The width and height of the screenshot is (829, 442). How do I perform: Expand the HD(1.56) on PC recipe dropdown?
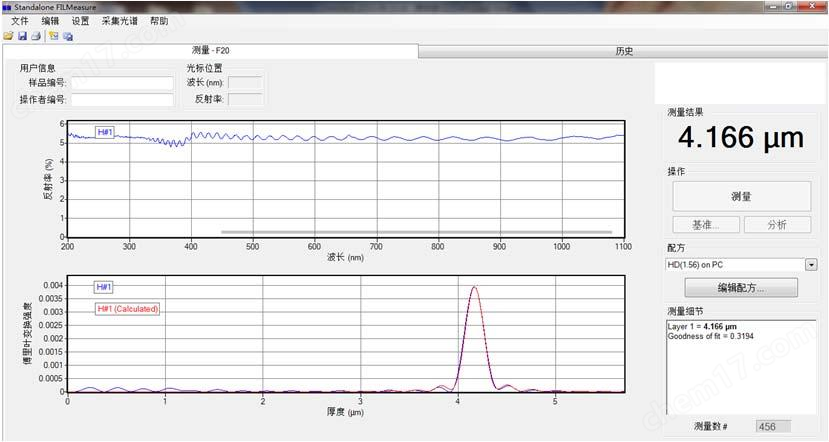tap(810, 265)
